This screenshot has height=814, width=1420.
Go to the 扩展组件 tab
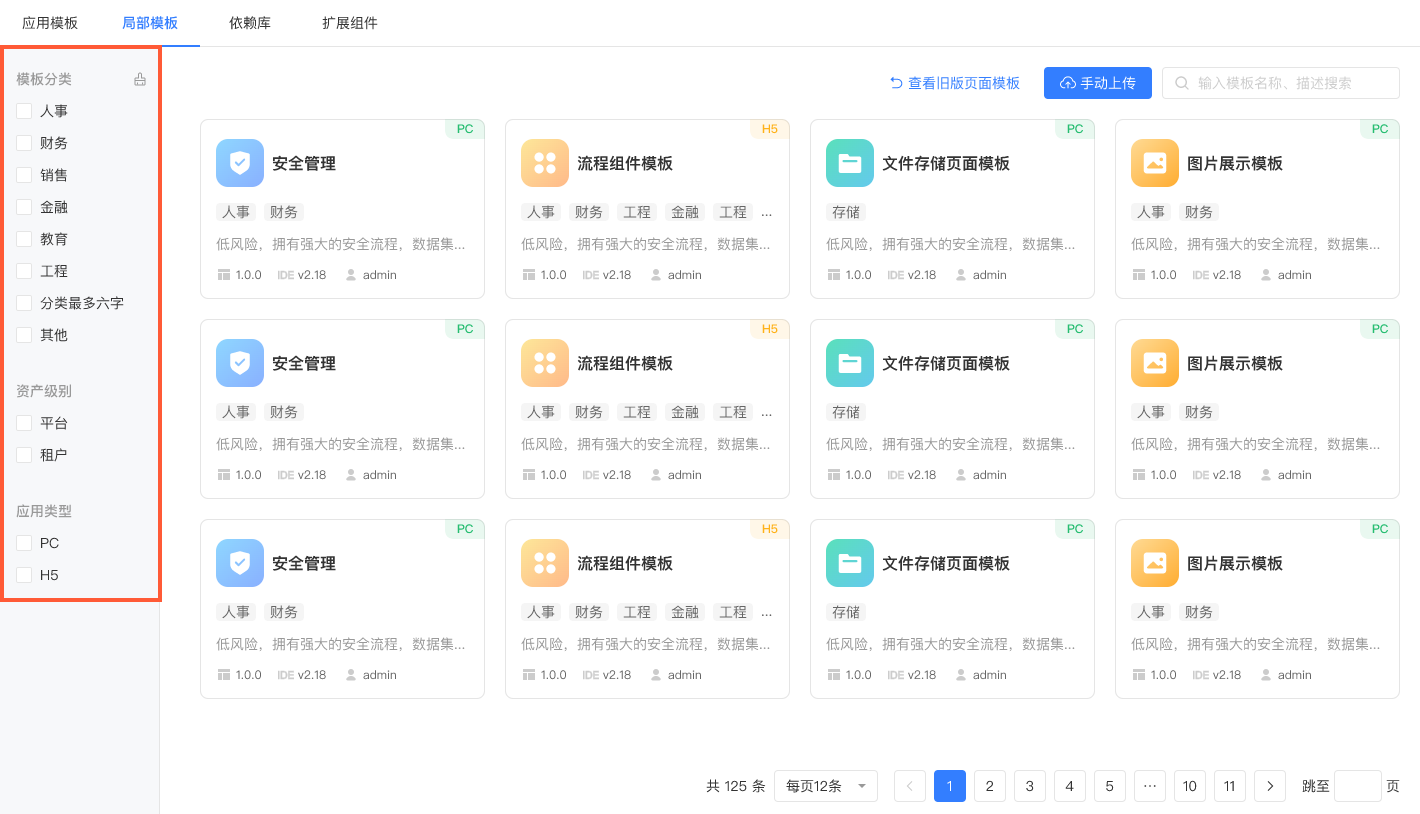[350, 23]
